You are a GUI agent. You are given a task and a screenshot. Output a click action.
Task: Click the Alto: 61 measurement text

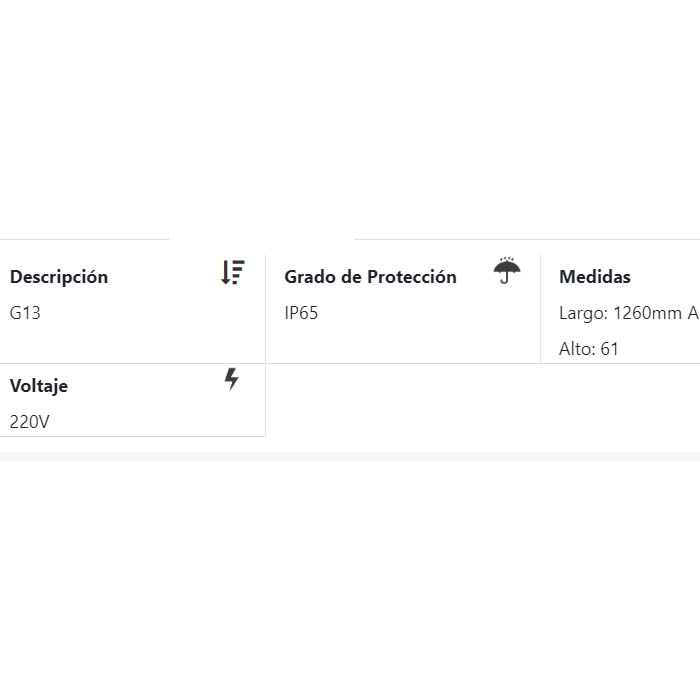coord(589,349)
